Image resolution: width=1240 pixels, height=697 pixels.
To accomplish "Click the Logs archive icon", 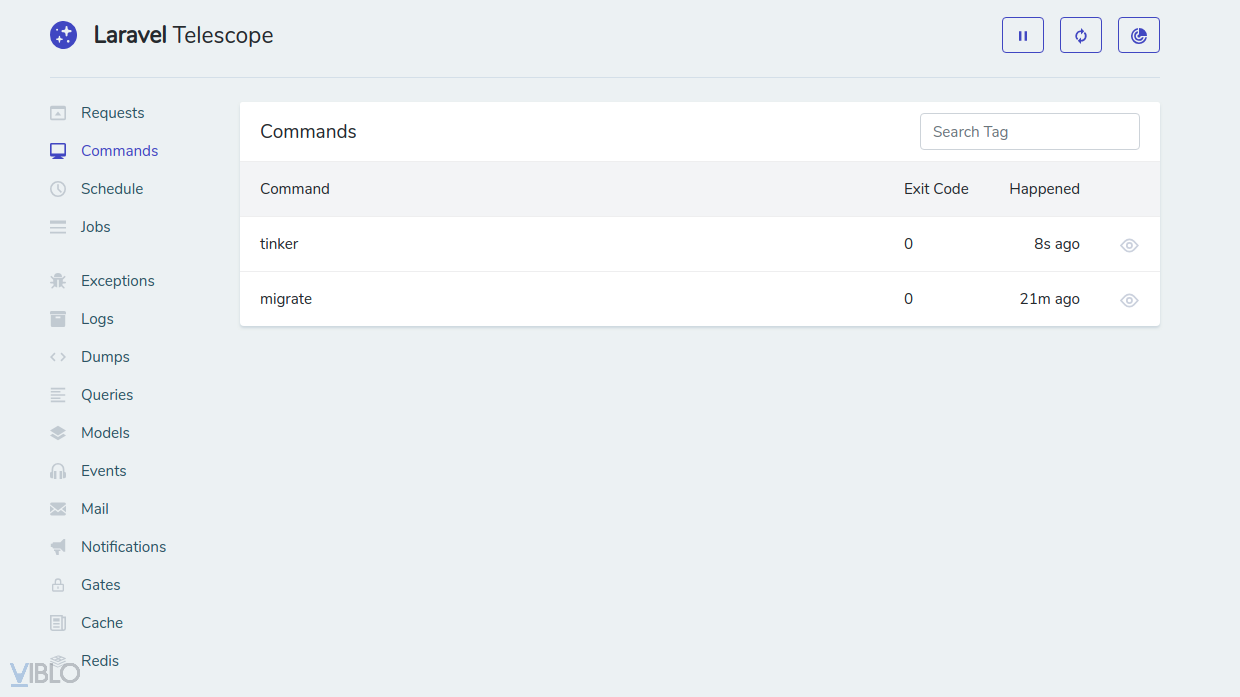I will coord(58,319).
